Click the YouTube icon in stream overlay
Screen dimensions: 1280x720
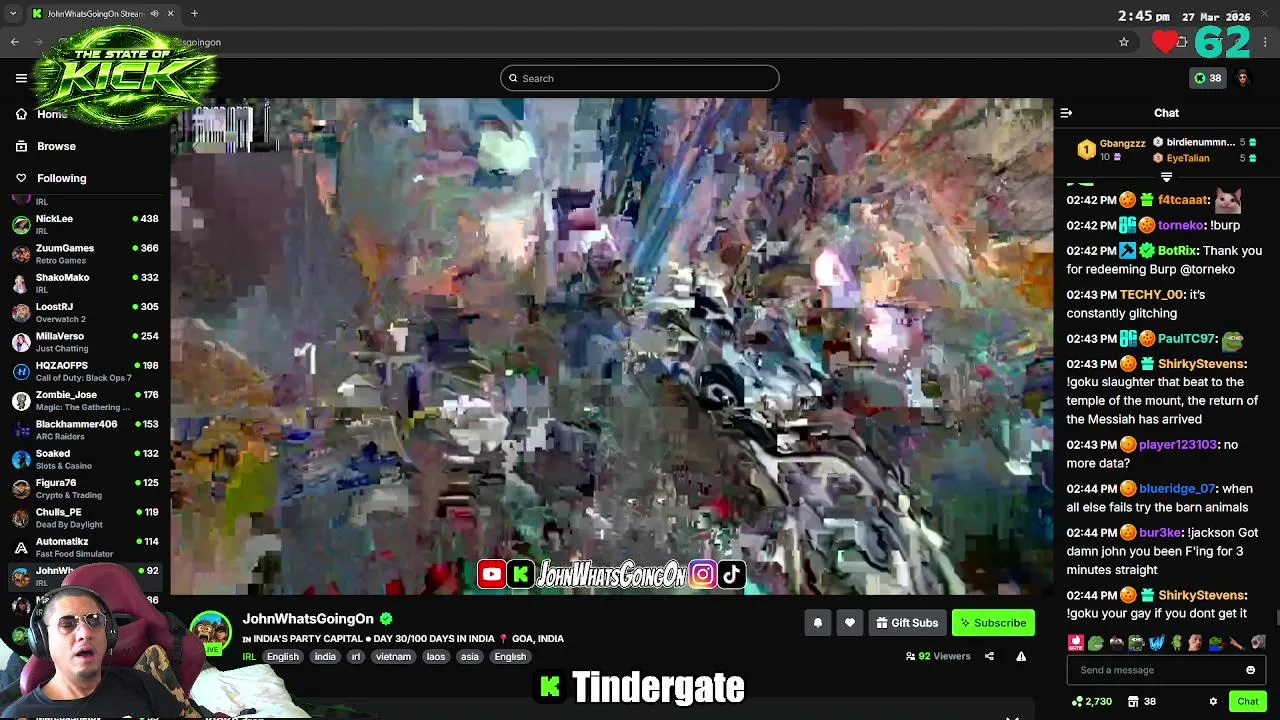pyautogui.click(x=491, y=574)
